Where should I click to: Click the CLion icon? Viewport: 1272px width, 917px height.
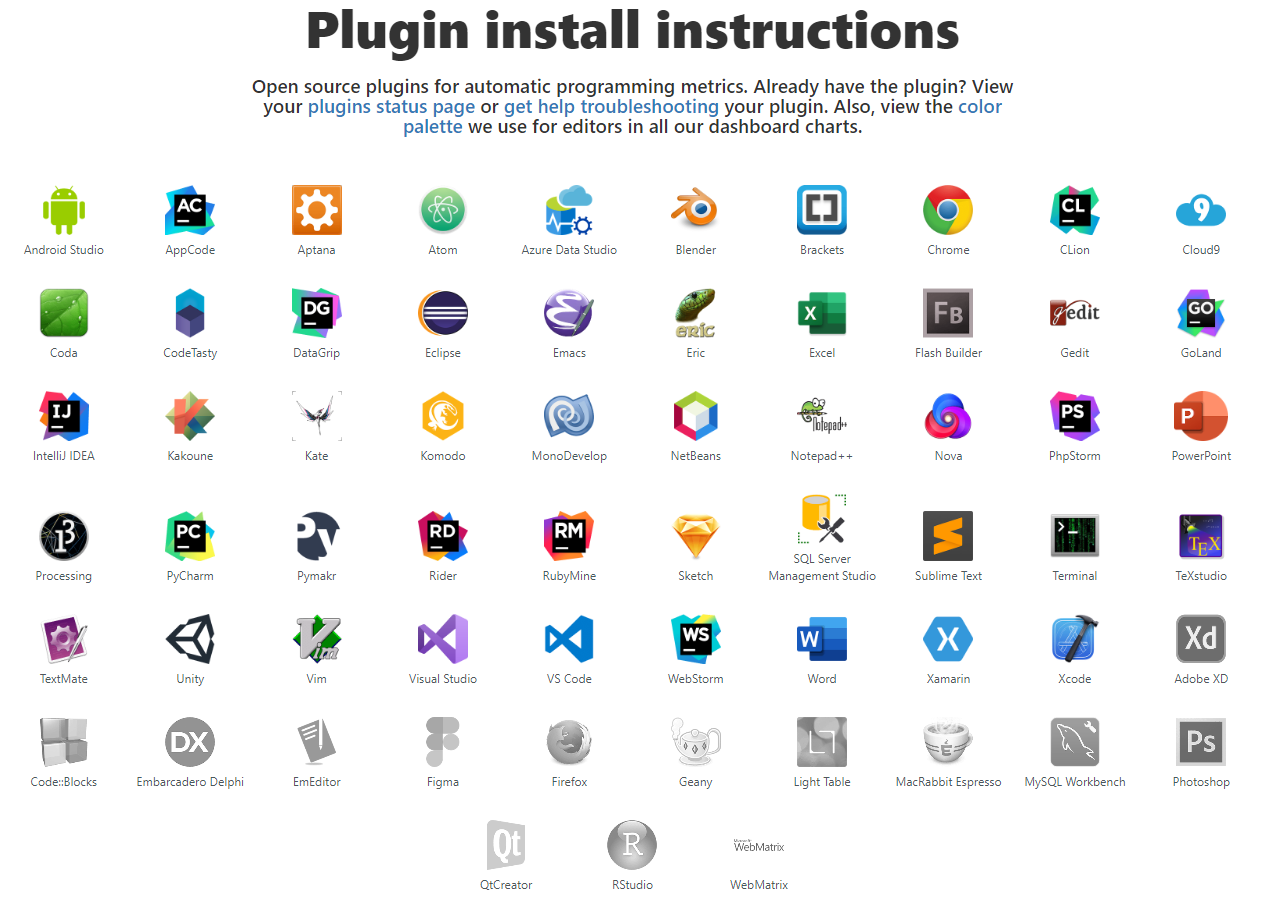click(1075, 210)
